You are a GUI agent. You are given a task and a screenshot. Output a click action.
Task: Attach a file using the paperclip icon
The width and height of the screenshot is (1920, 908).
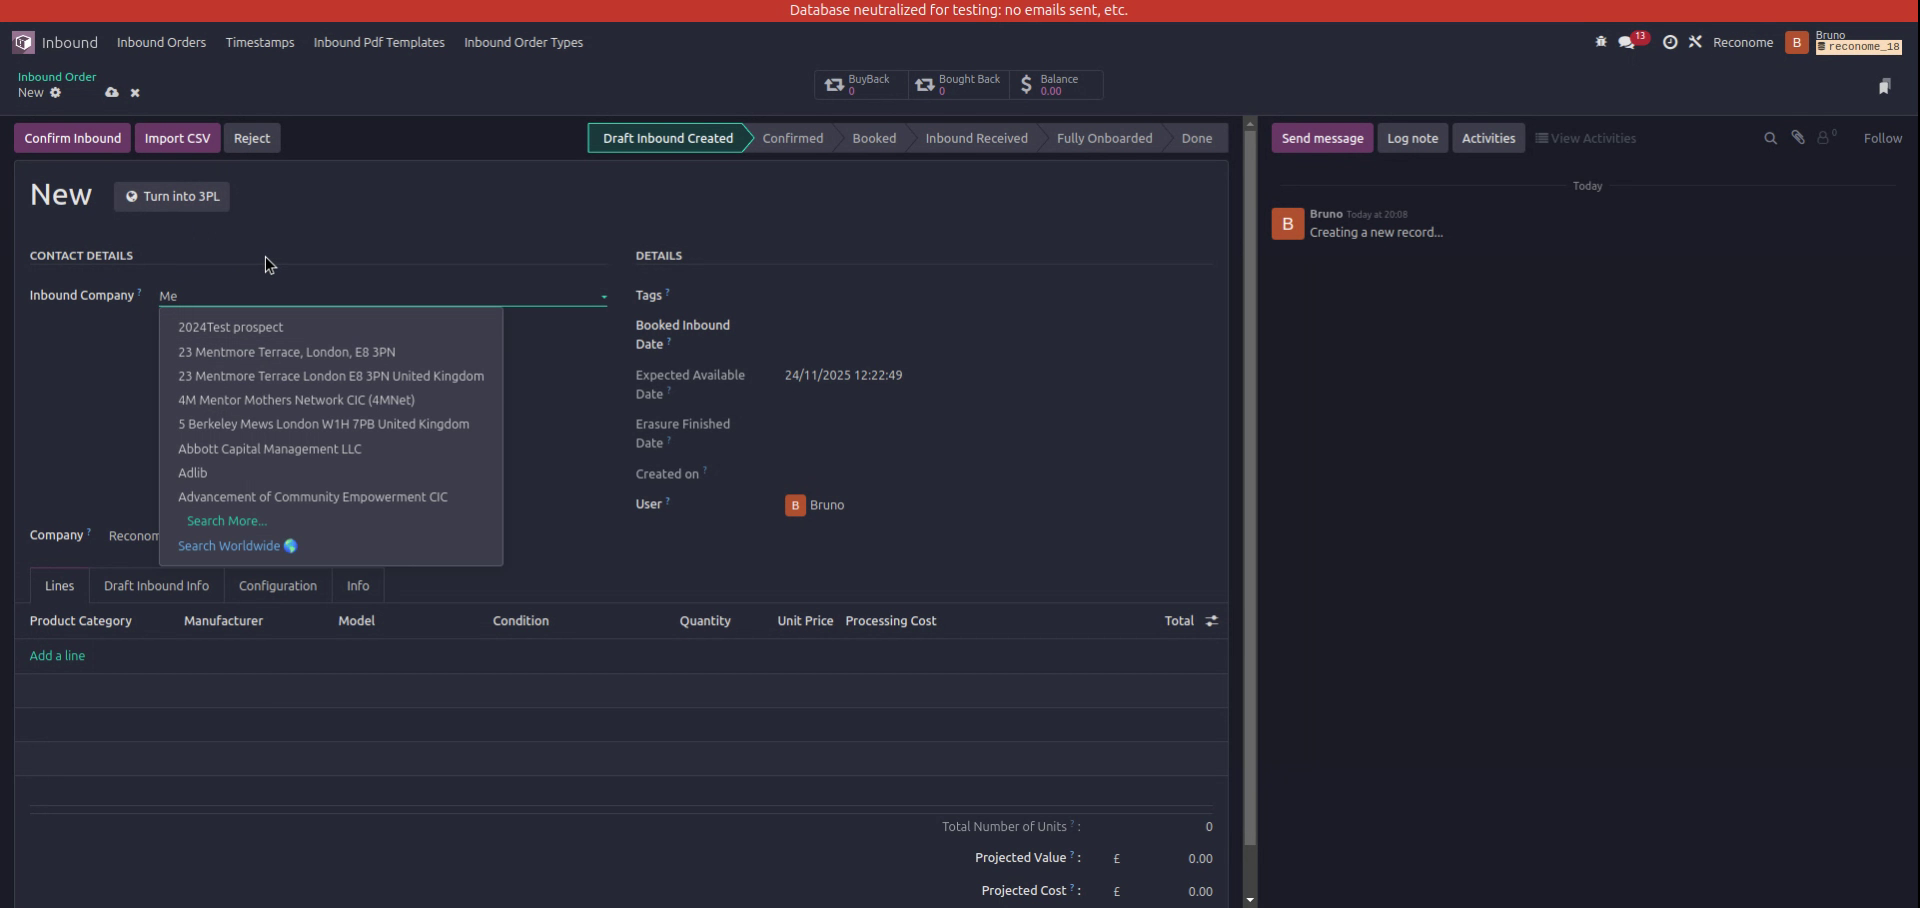click(x=1798, y=137)
